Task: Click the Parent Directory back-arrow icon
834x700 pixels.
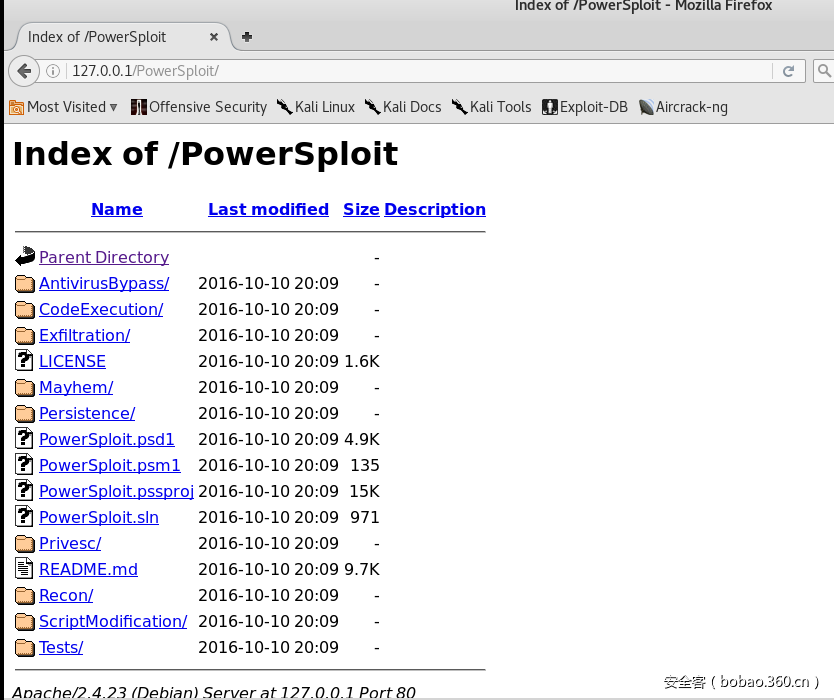Action: [x=25, y=257]
